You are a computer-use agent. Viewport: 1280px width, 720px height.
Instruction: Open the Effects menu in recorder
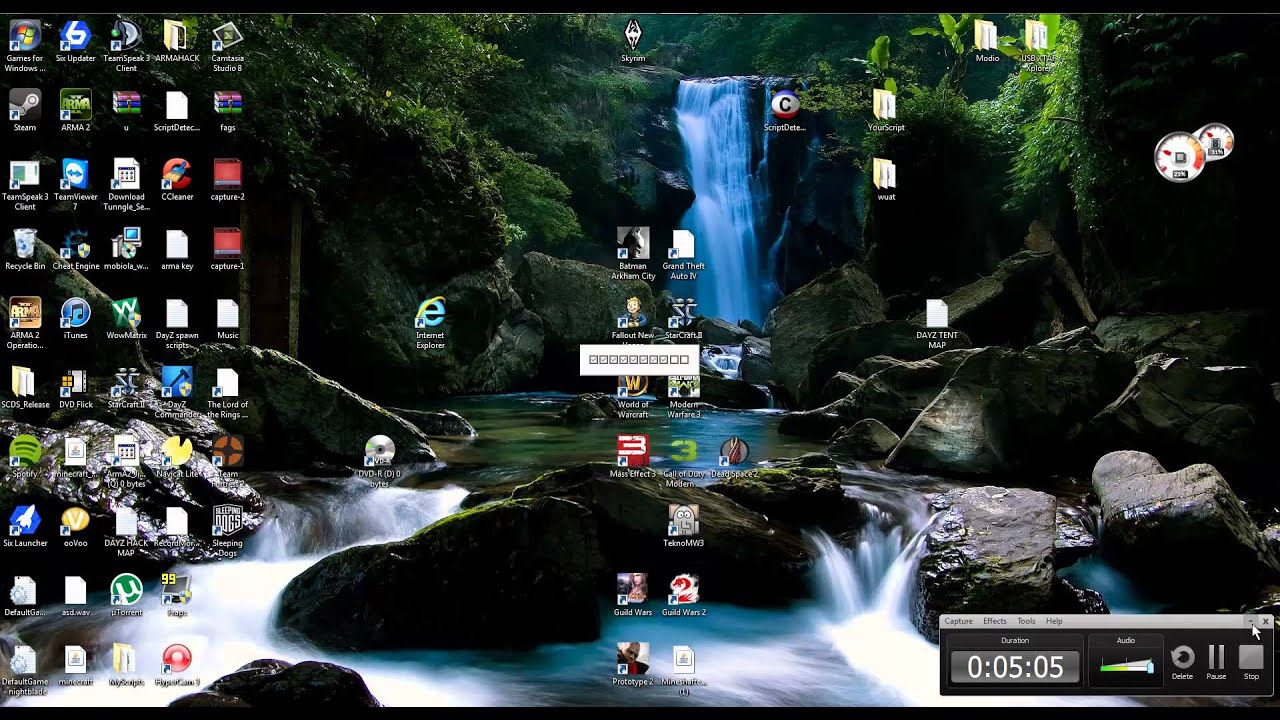point(995,621)
